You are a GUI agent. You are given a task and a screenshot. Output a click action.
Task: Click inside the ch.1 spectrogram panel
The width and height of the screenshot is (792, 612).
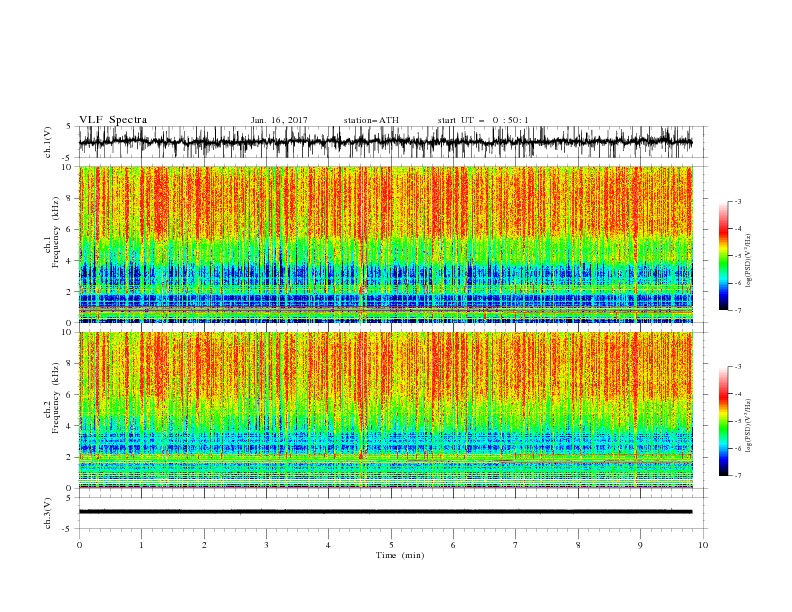pyautogui.click(x=386, y=244)
